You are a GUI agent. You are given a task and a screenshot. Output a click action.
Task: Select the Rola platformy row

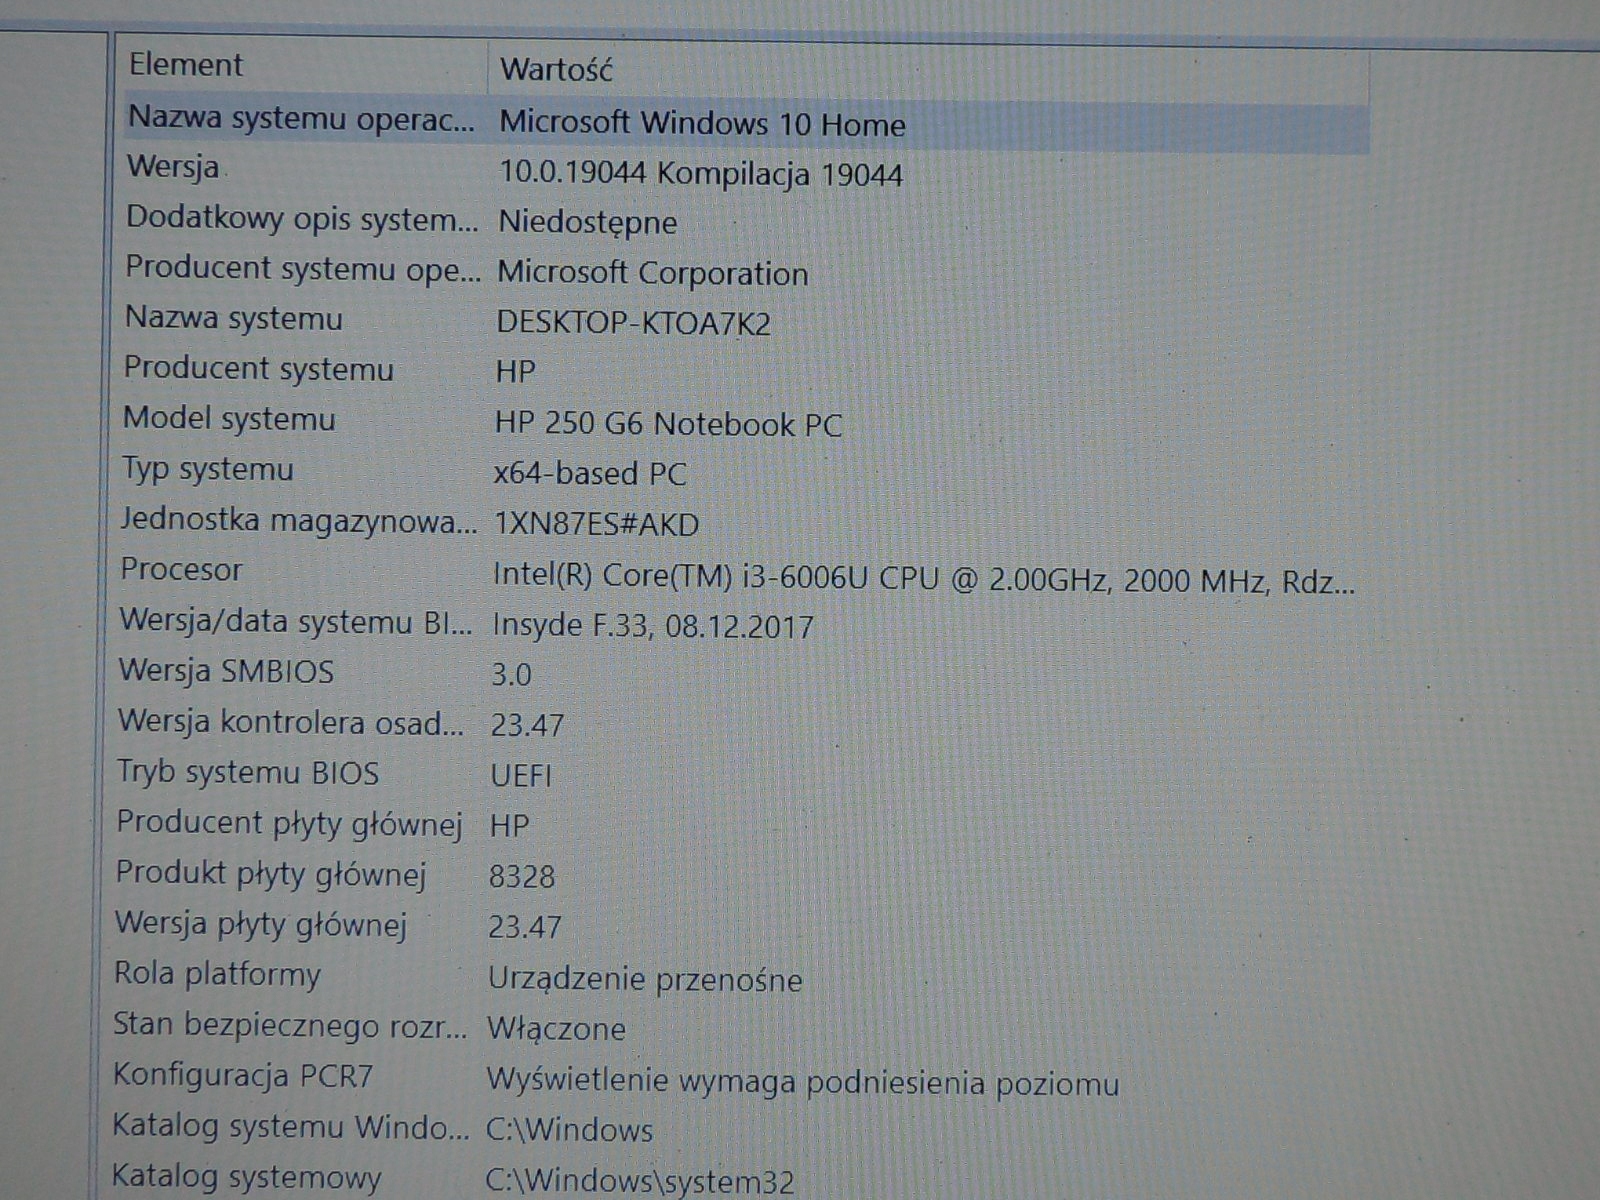coord(217,975)
